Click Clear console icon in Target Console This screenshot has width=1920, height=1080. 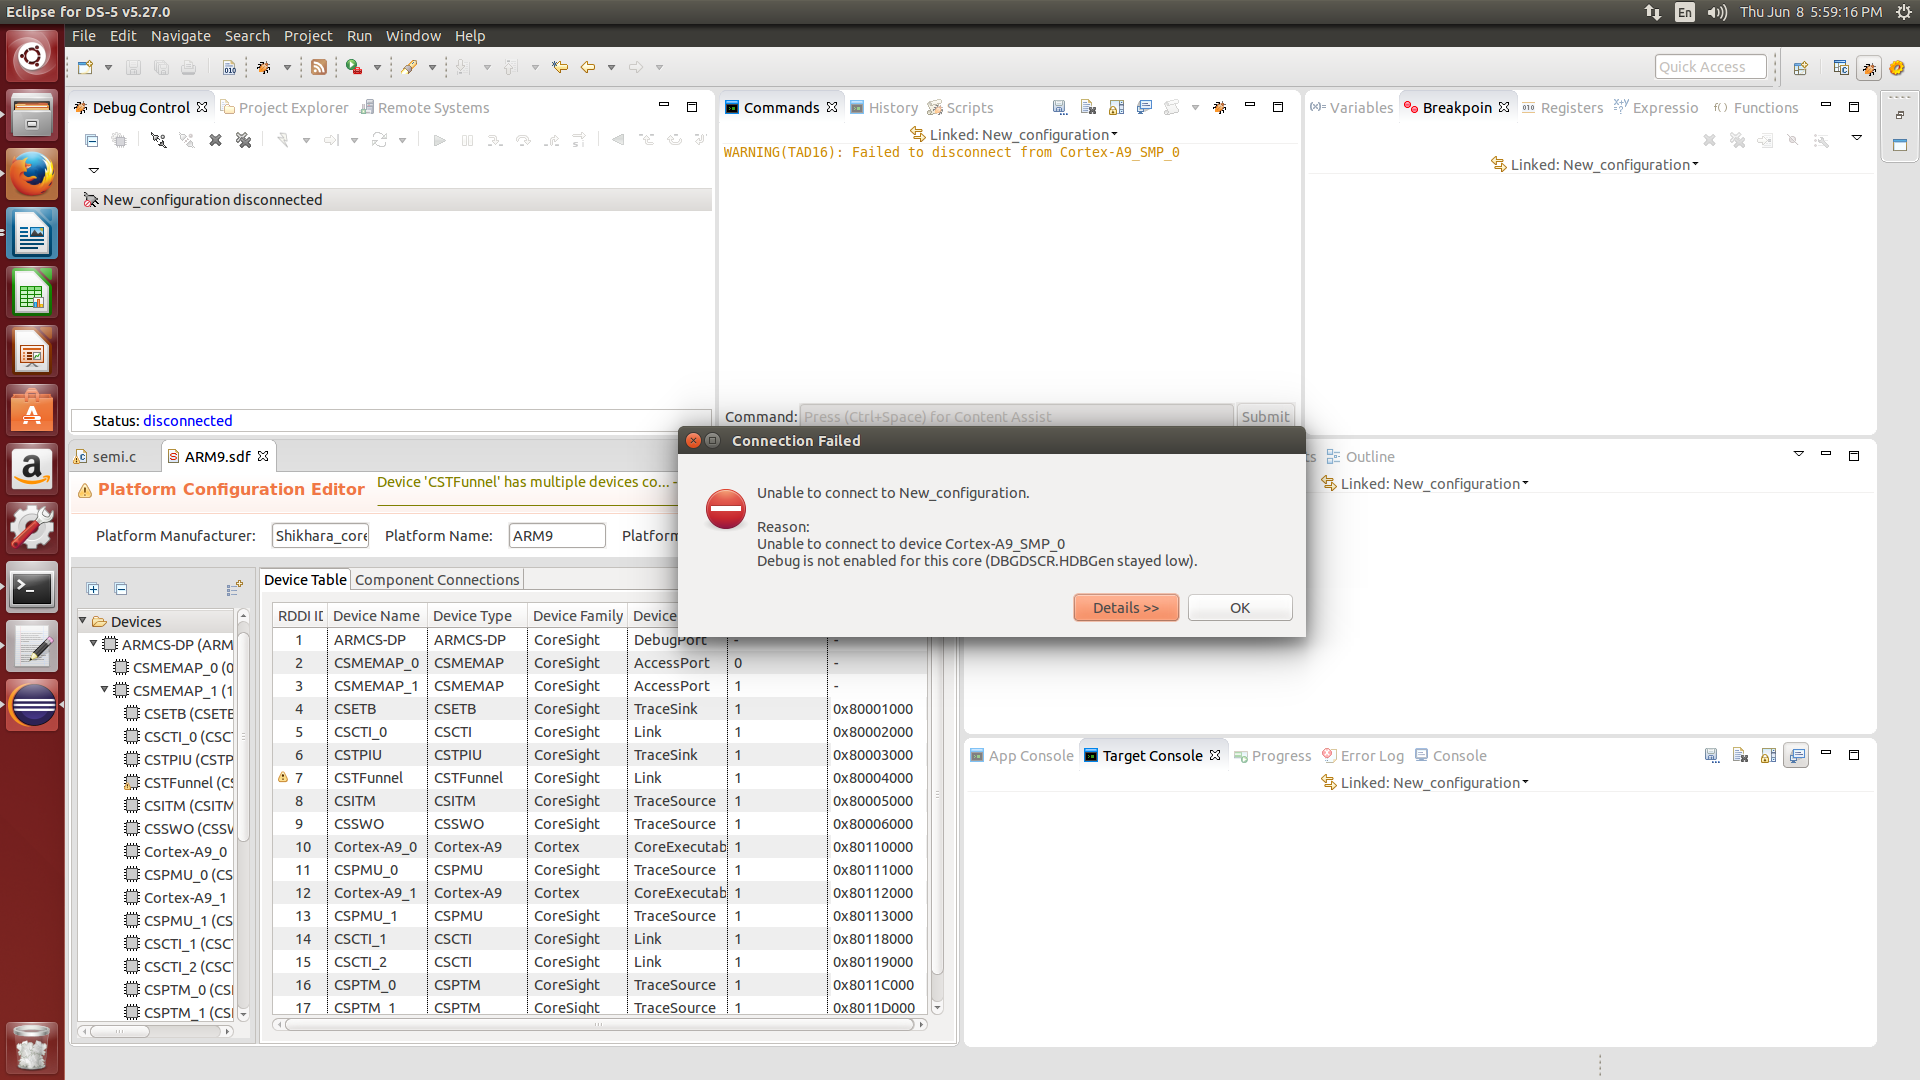click(x=1740, y=756)
